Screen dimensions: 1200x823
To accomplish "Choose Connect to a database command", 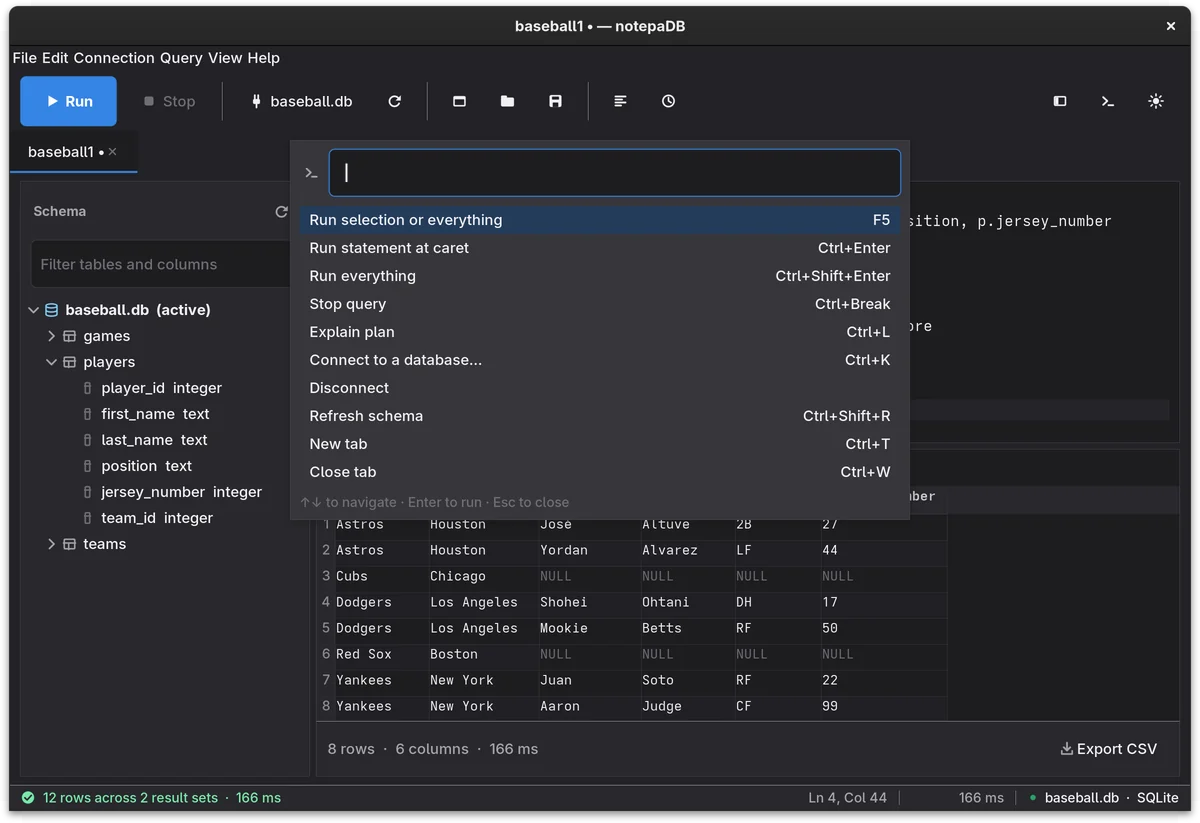I will [600, 360].
